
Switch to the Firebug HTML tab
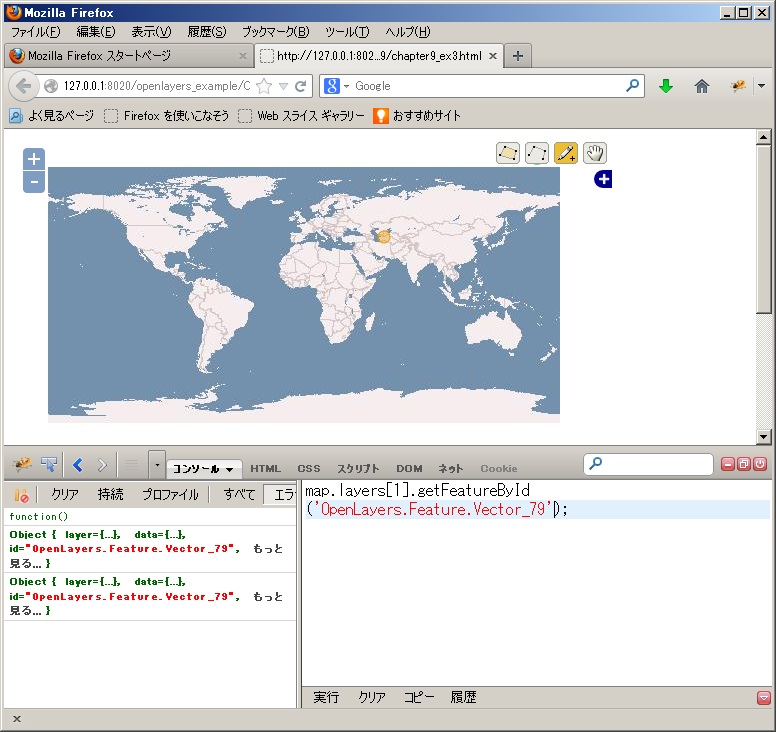(x=265, y=468)
